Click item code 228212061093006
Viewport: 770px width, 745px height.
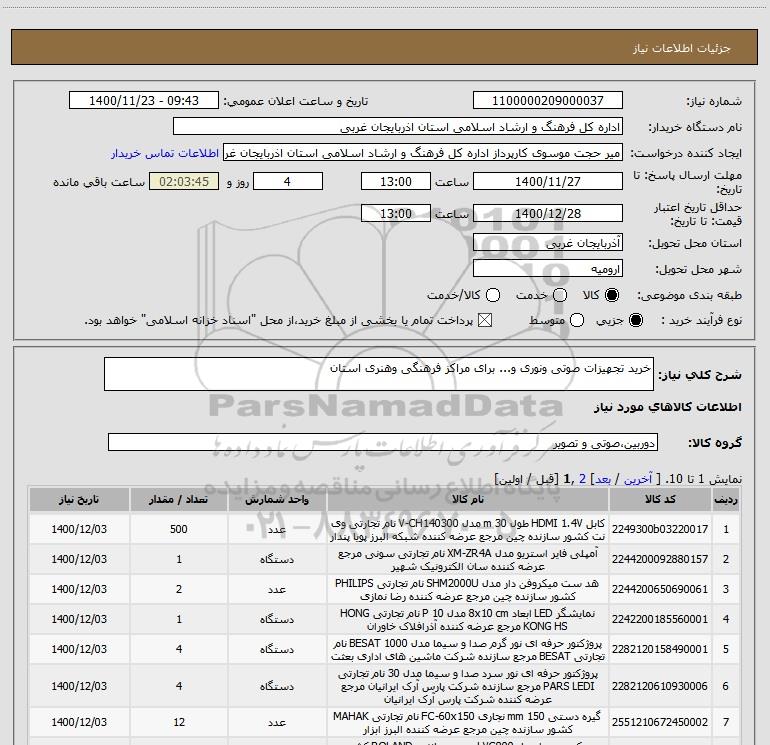pos(660,686)
